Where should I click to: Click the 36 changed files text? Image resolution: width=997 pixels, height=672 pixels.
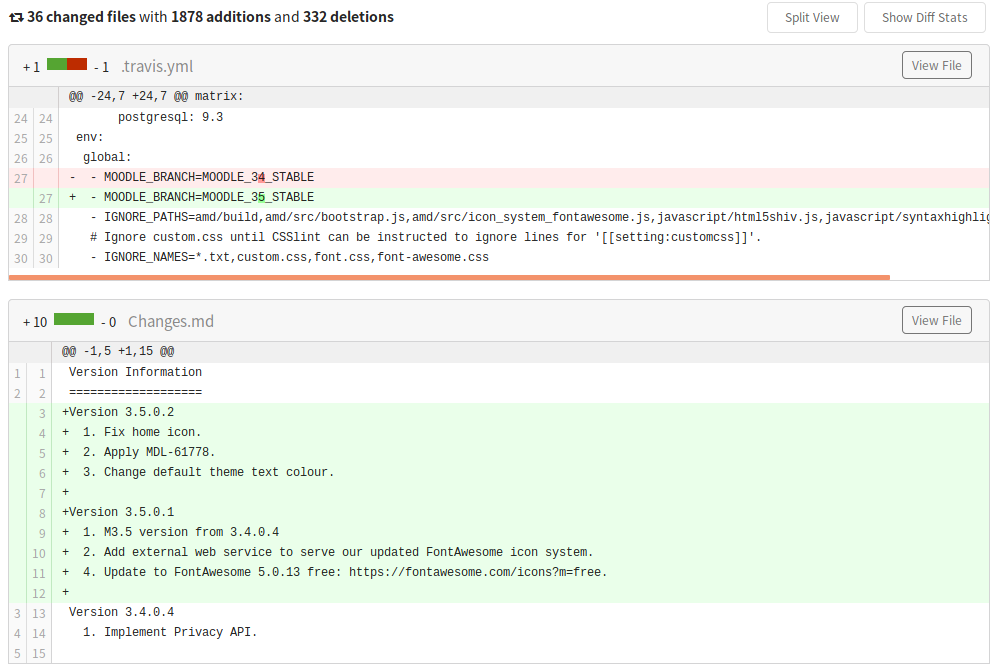[81, 17]
